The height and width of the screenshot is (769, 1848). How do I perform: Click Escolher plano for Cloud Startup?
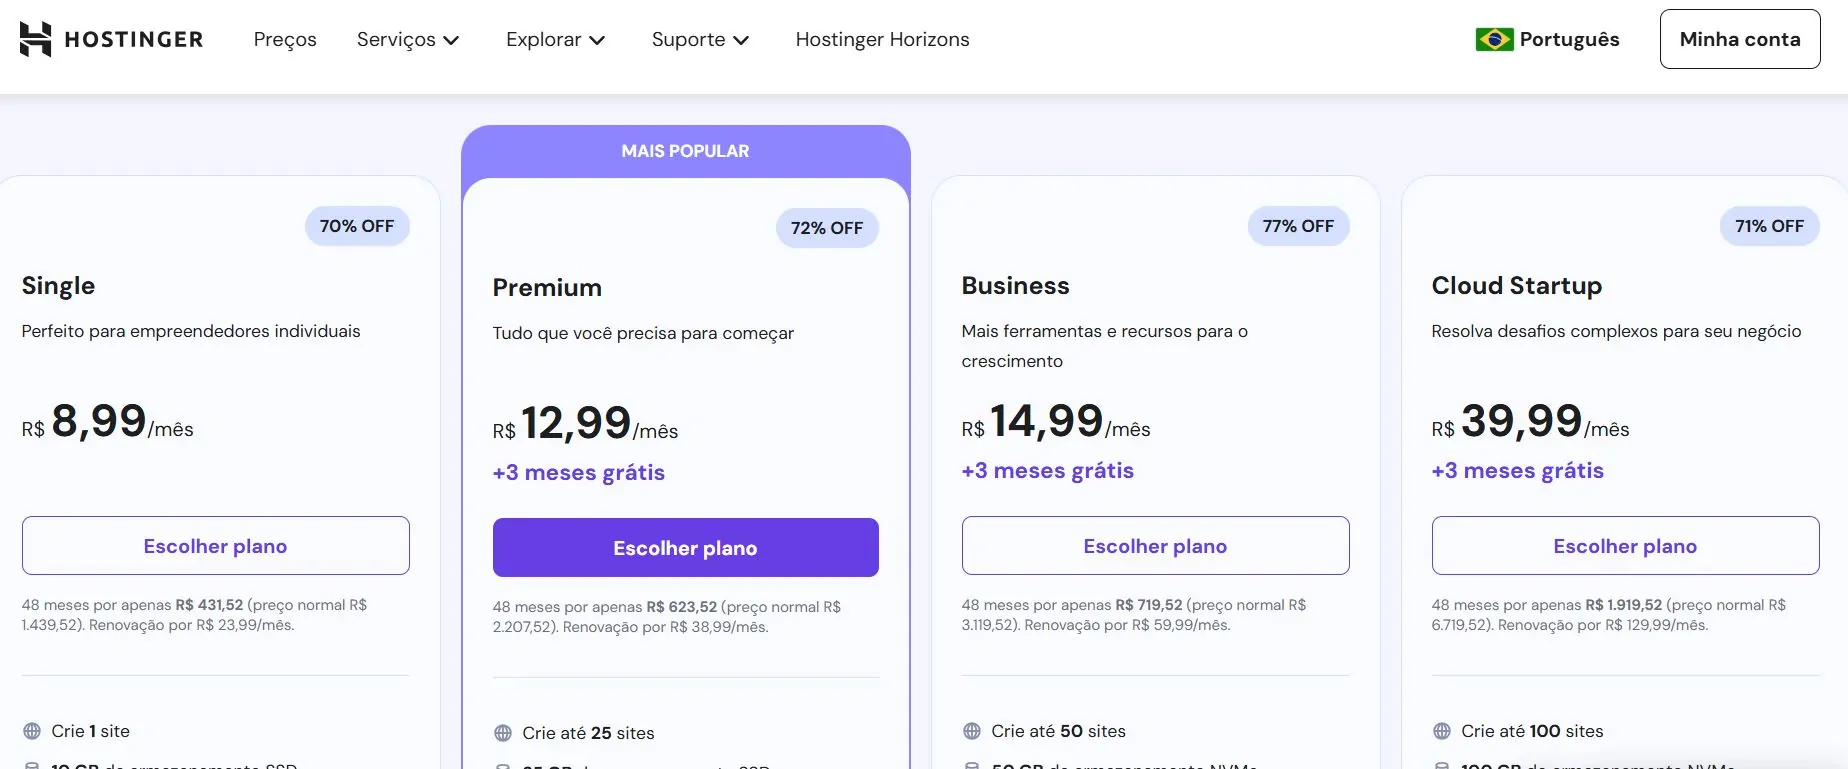click(x=1625, y=545)
